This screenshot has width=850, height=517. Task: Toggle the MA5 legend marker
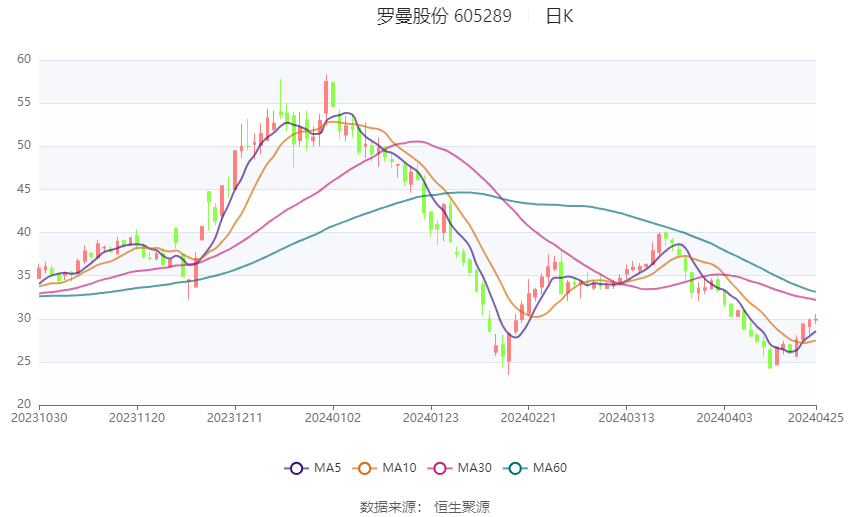pos(296,467)
